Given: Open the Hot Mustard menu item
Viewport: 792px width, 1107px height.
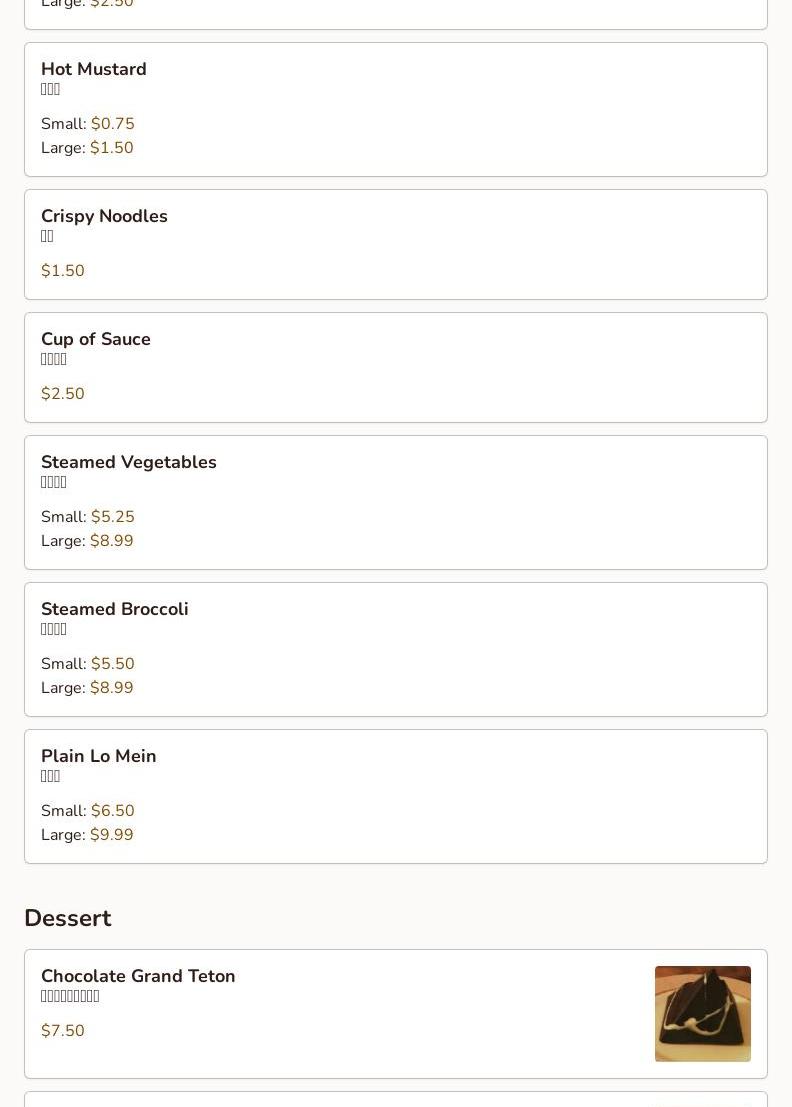Looking at the screenshot, I should (x=94, y=69).
